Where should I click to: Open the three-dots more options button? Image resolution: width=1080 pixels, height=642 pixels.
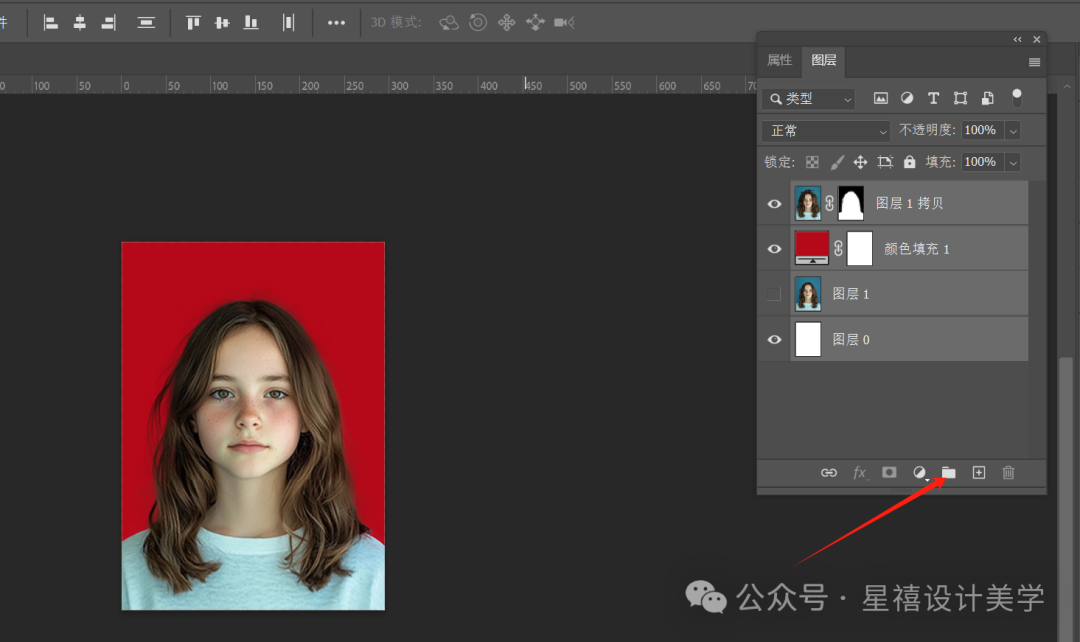pos(336,23)
